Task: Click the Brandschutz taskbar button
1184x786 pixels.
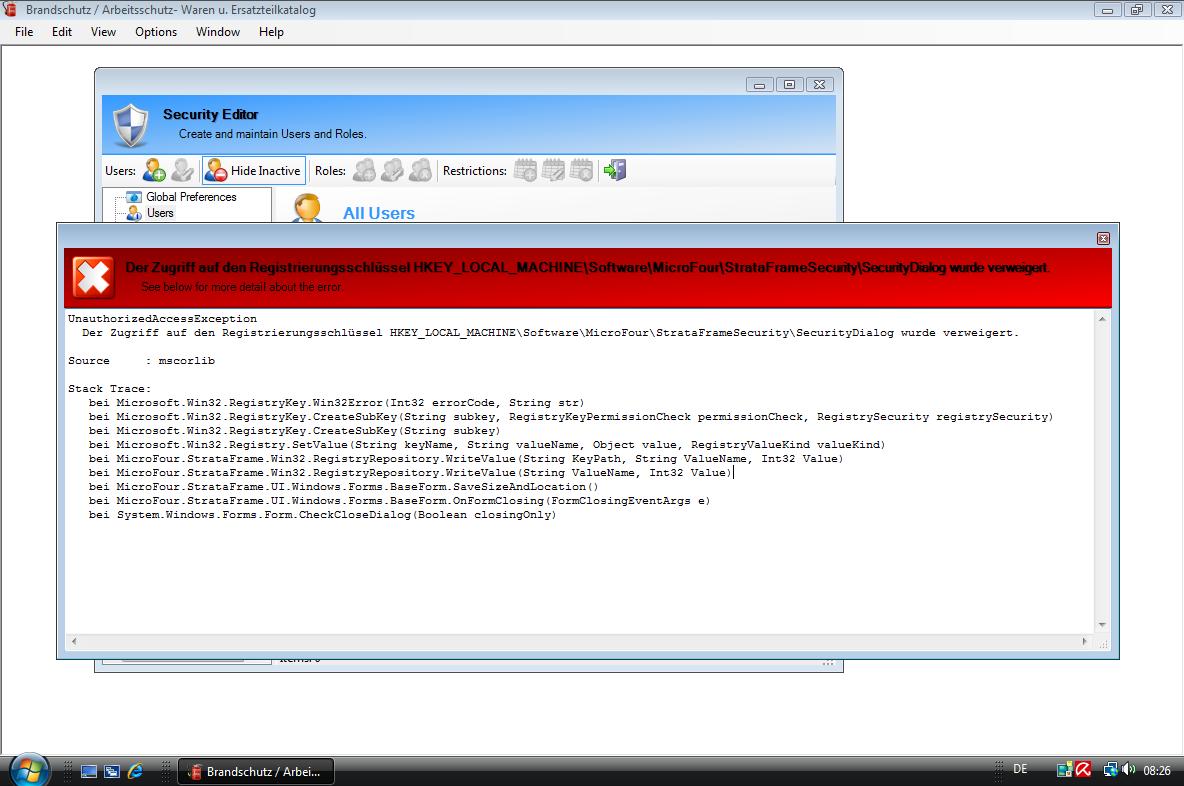Action: point(255,771)
